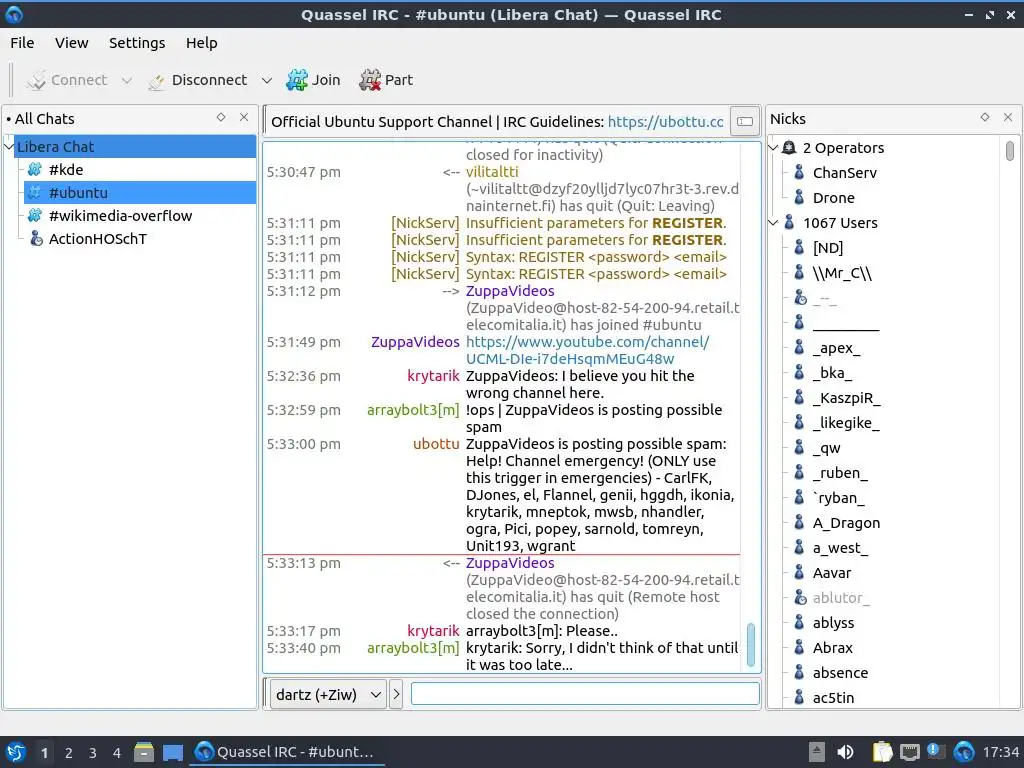This screenshot has height=768, width=1024.
Task: Select A_Dragon in the nick list
Action: (846, 523)
